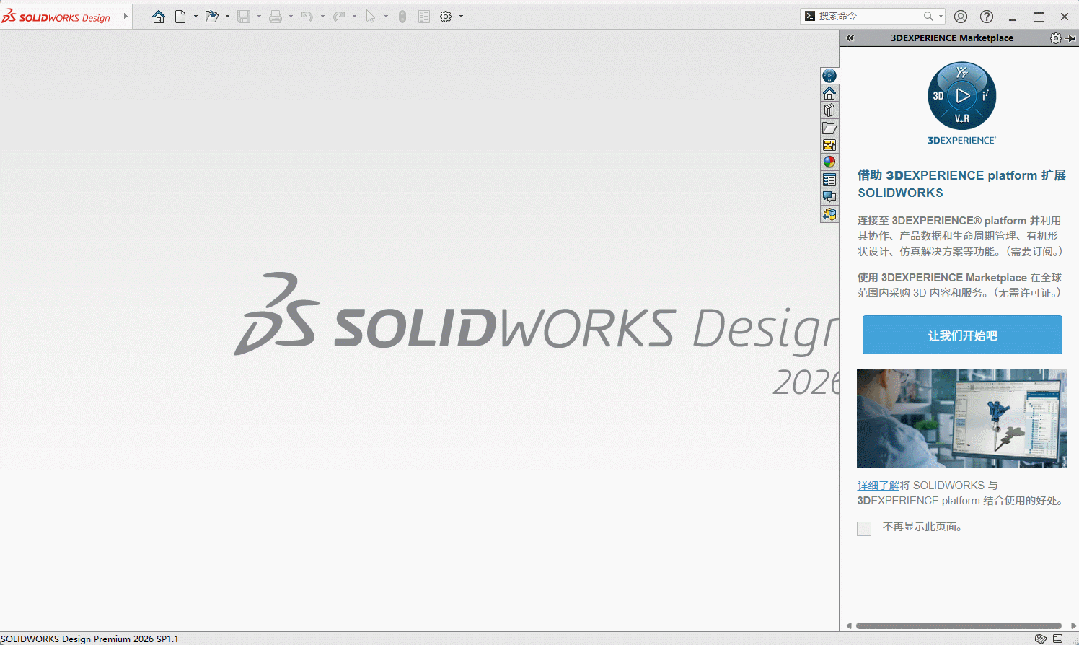Screen dimensions: 1079x645
Task: Click the rightmost status bar icon
Action: point(1058,639)
